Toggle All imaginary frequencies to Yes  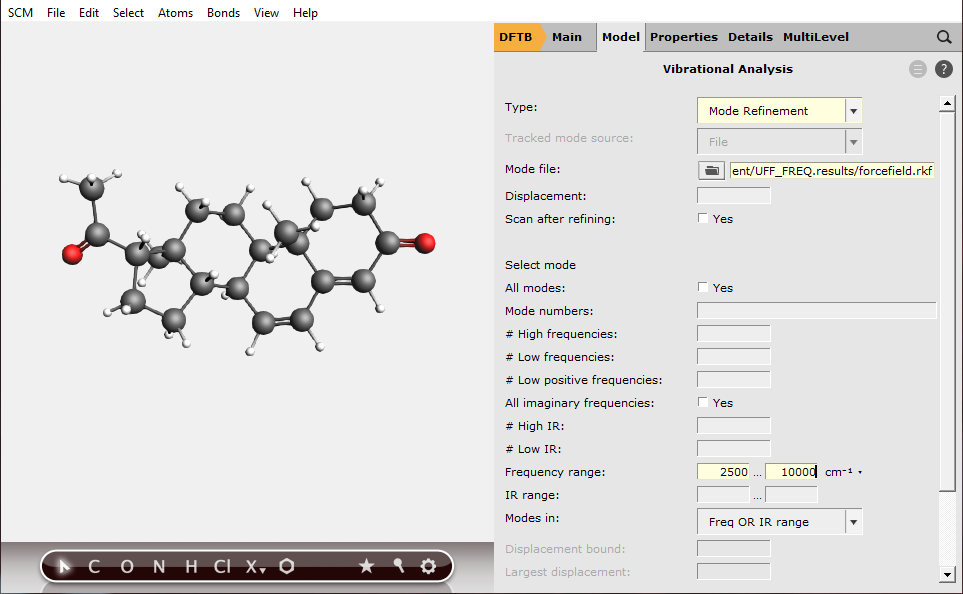[x=702, y=402]
